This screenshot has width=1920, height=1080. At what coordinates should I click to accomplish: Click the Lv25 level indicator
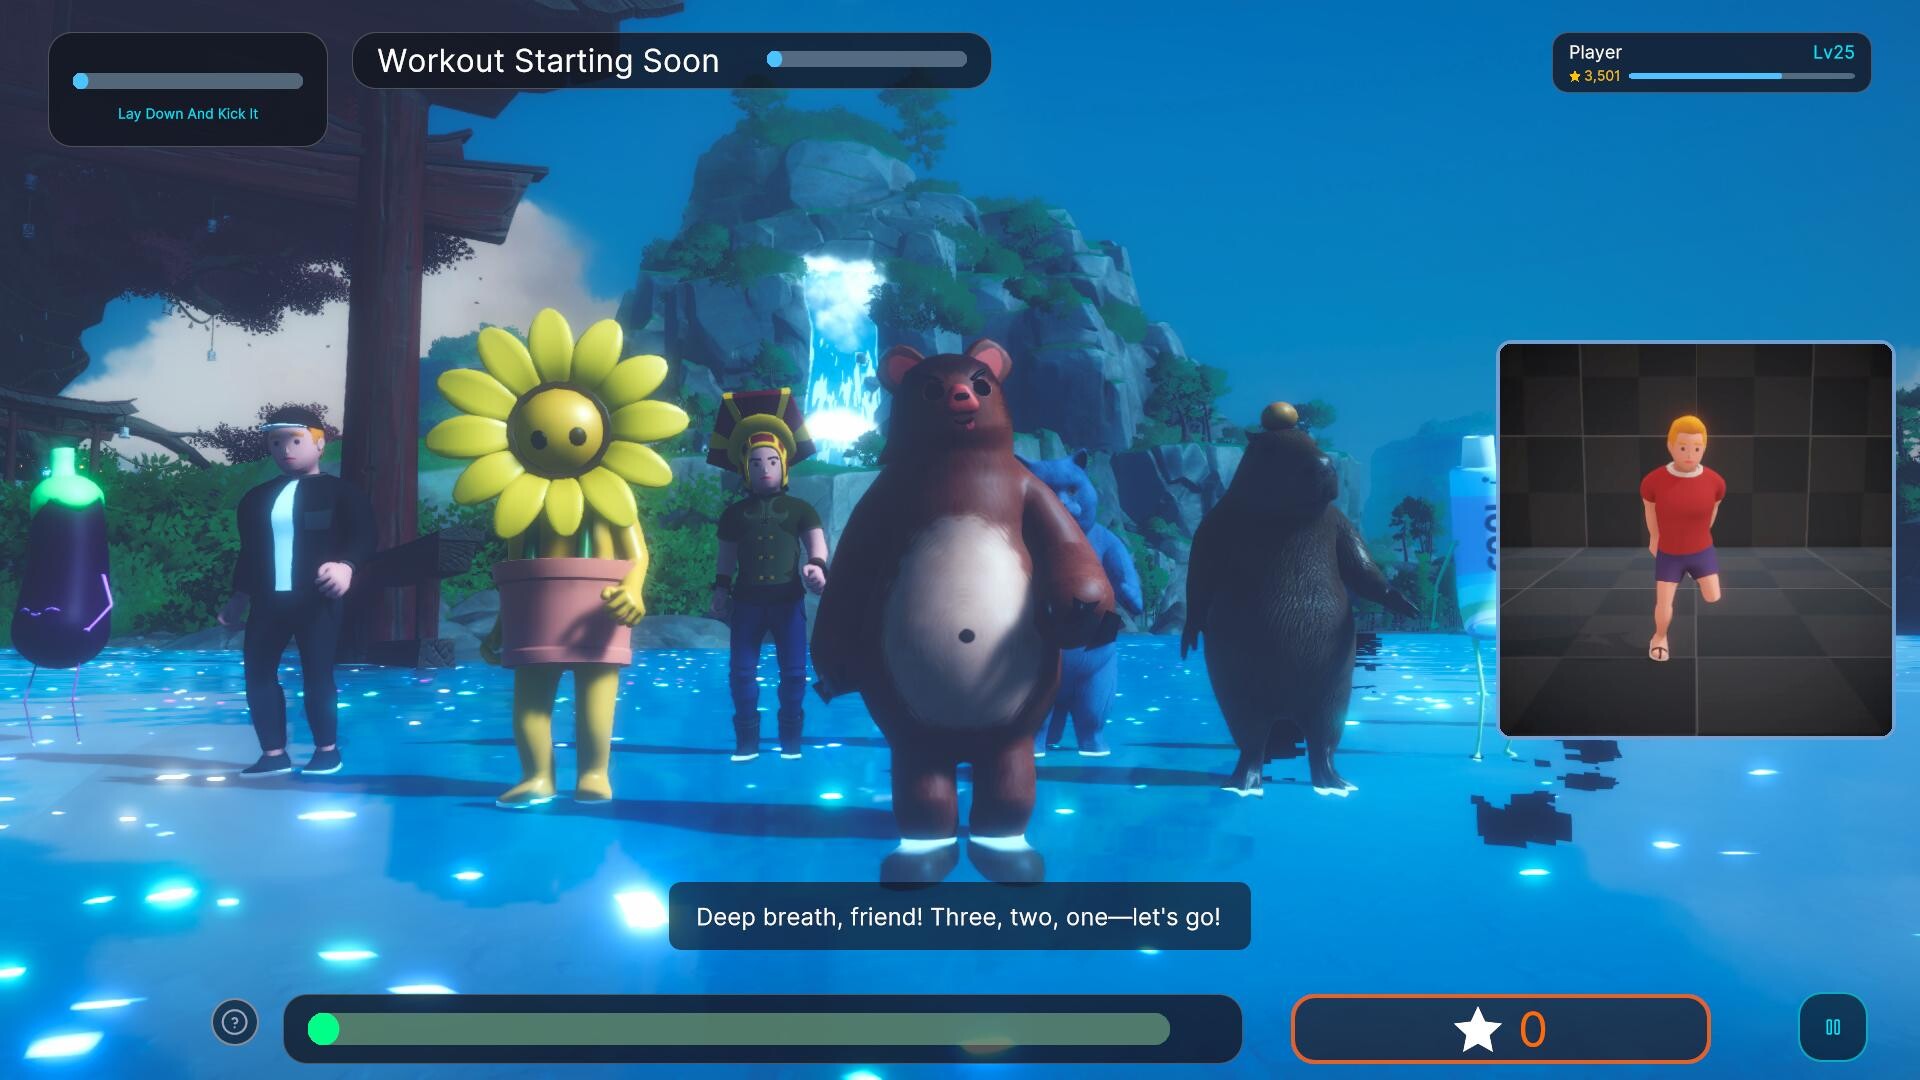pyautogui.click(x=1835, y=53)
